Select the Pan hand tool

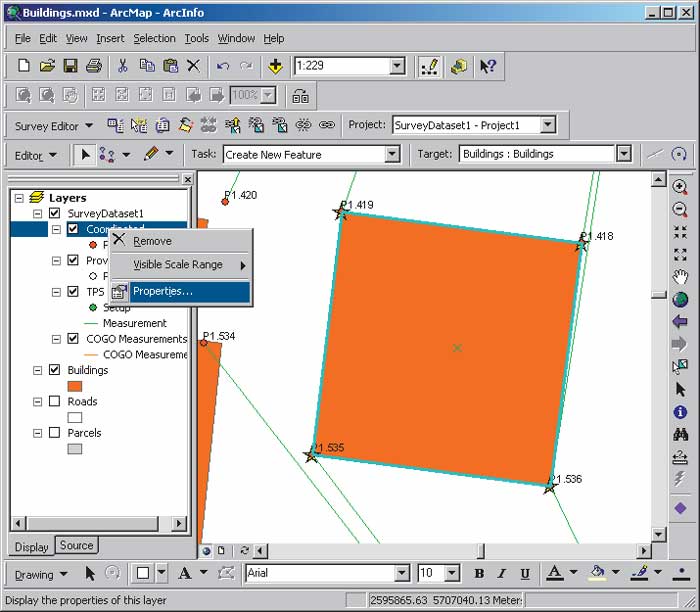[x=680, y=277]
